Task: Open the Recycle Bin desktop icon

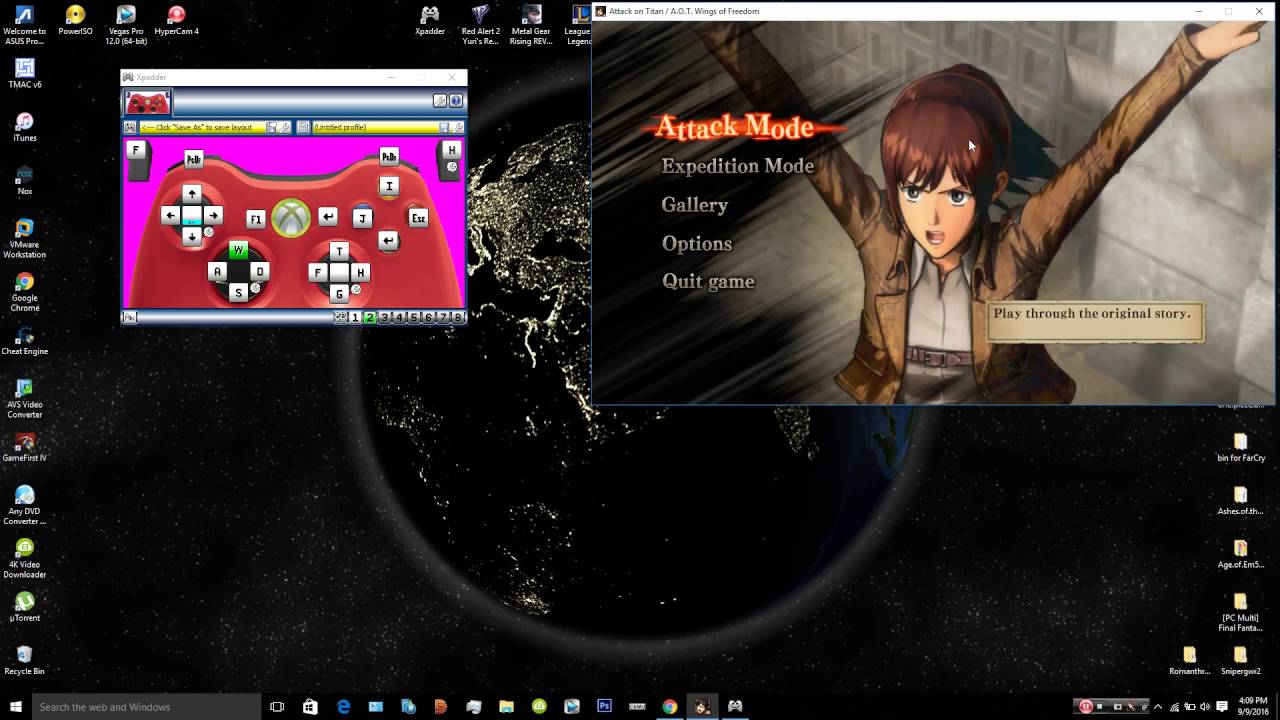Action: pyautogui.click(x=24, y=660)
